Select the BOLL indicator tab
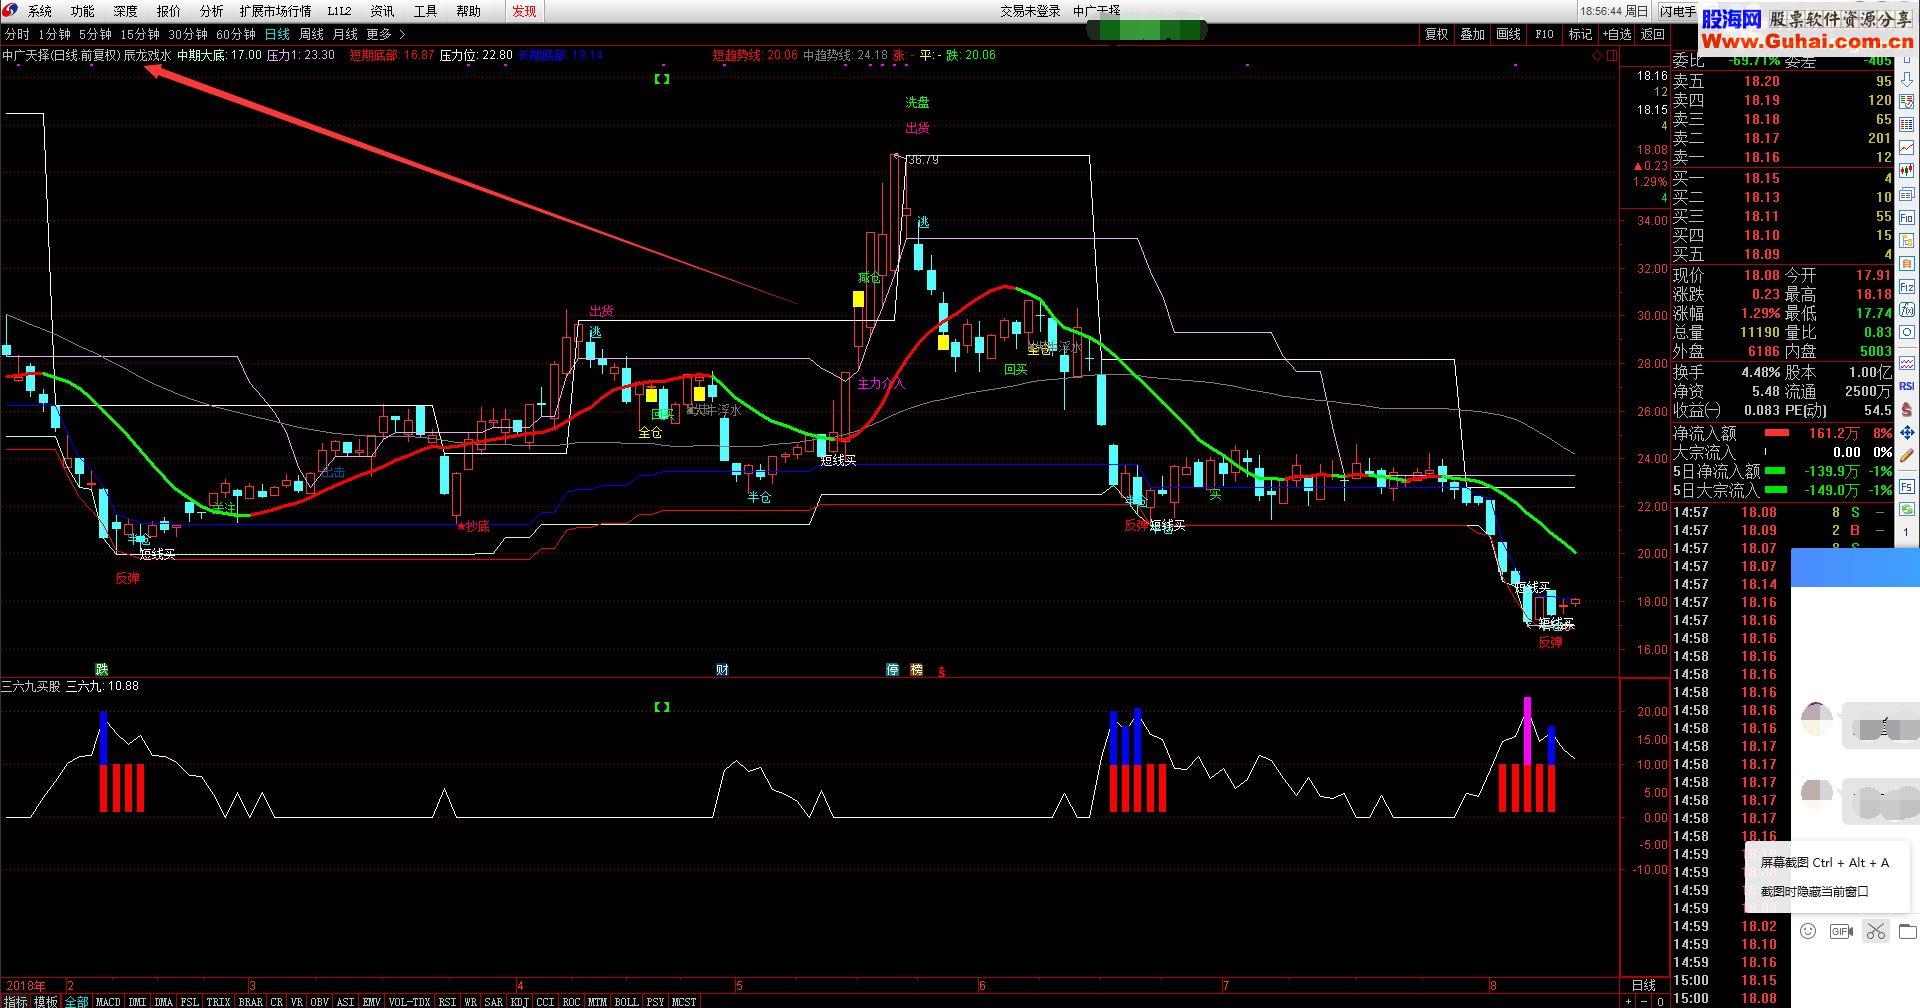 [x=626, y=1001]
